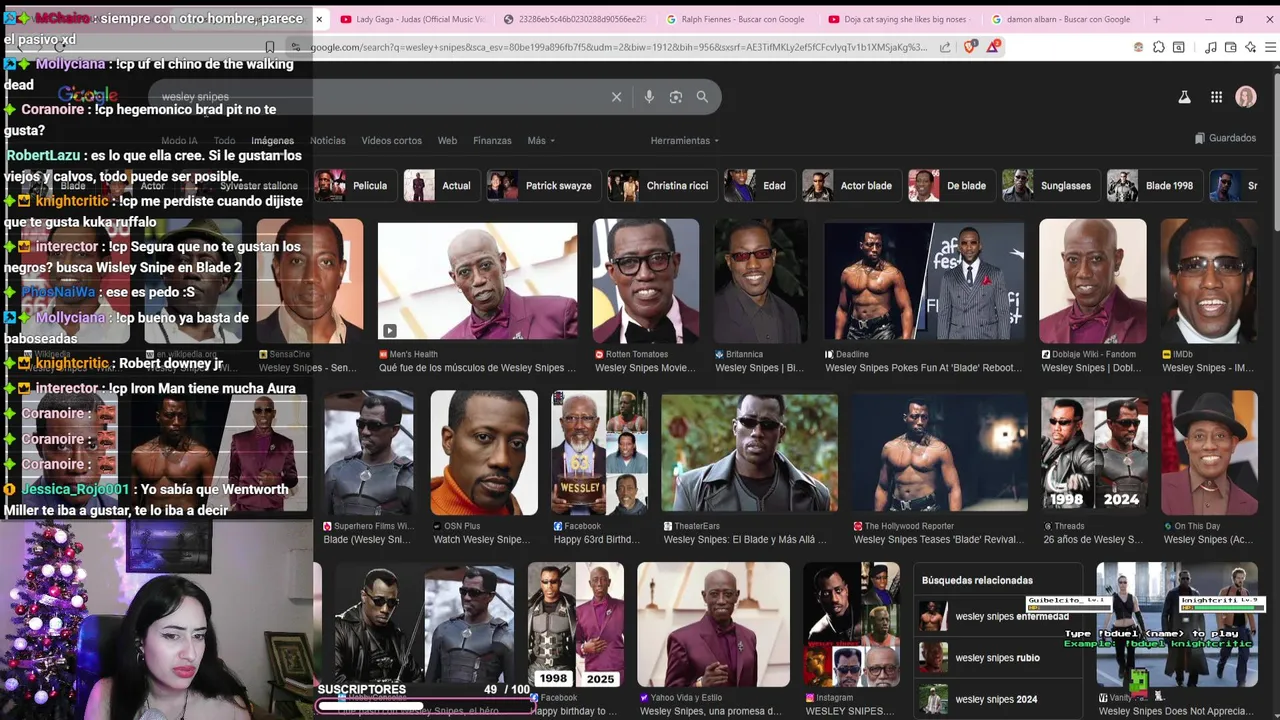Filter images by Edad chip
Viewport: 1280px width, 720px height.
[758, 186]
